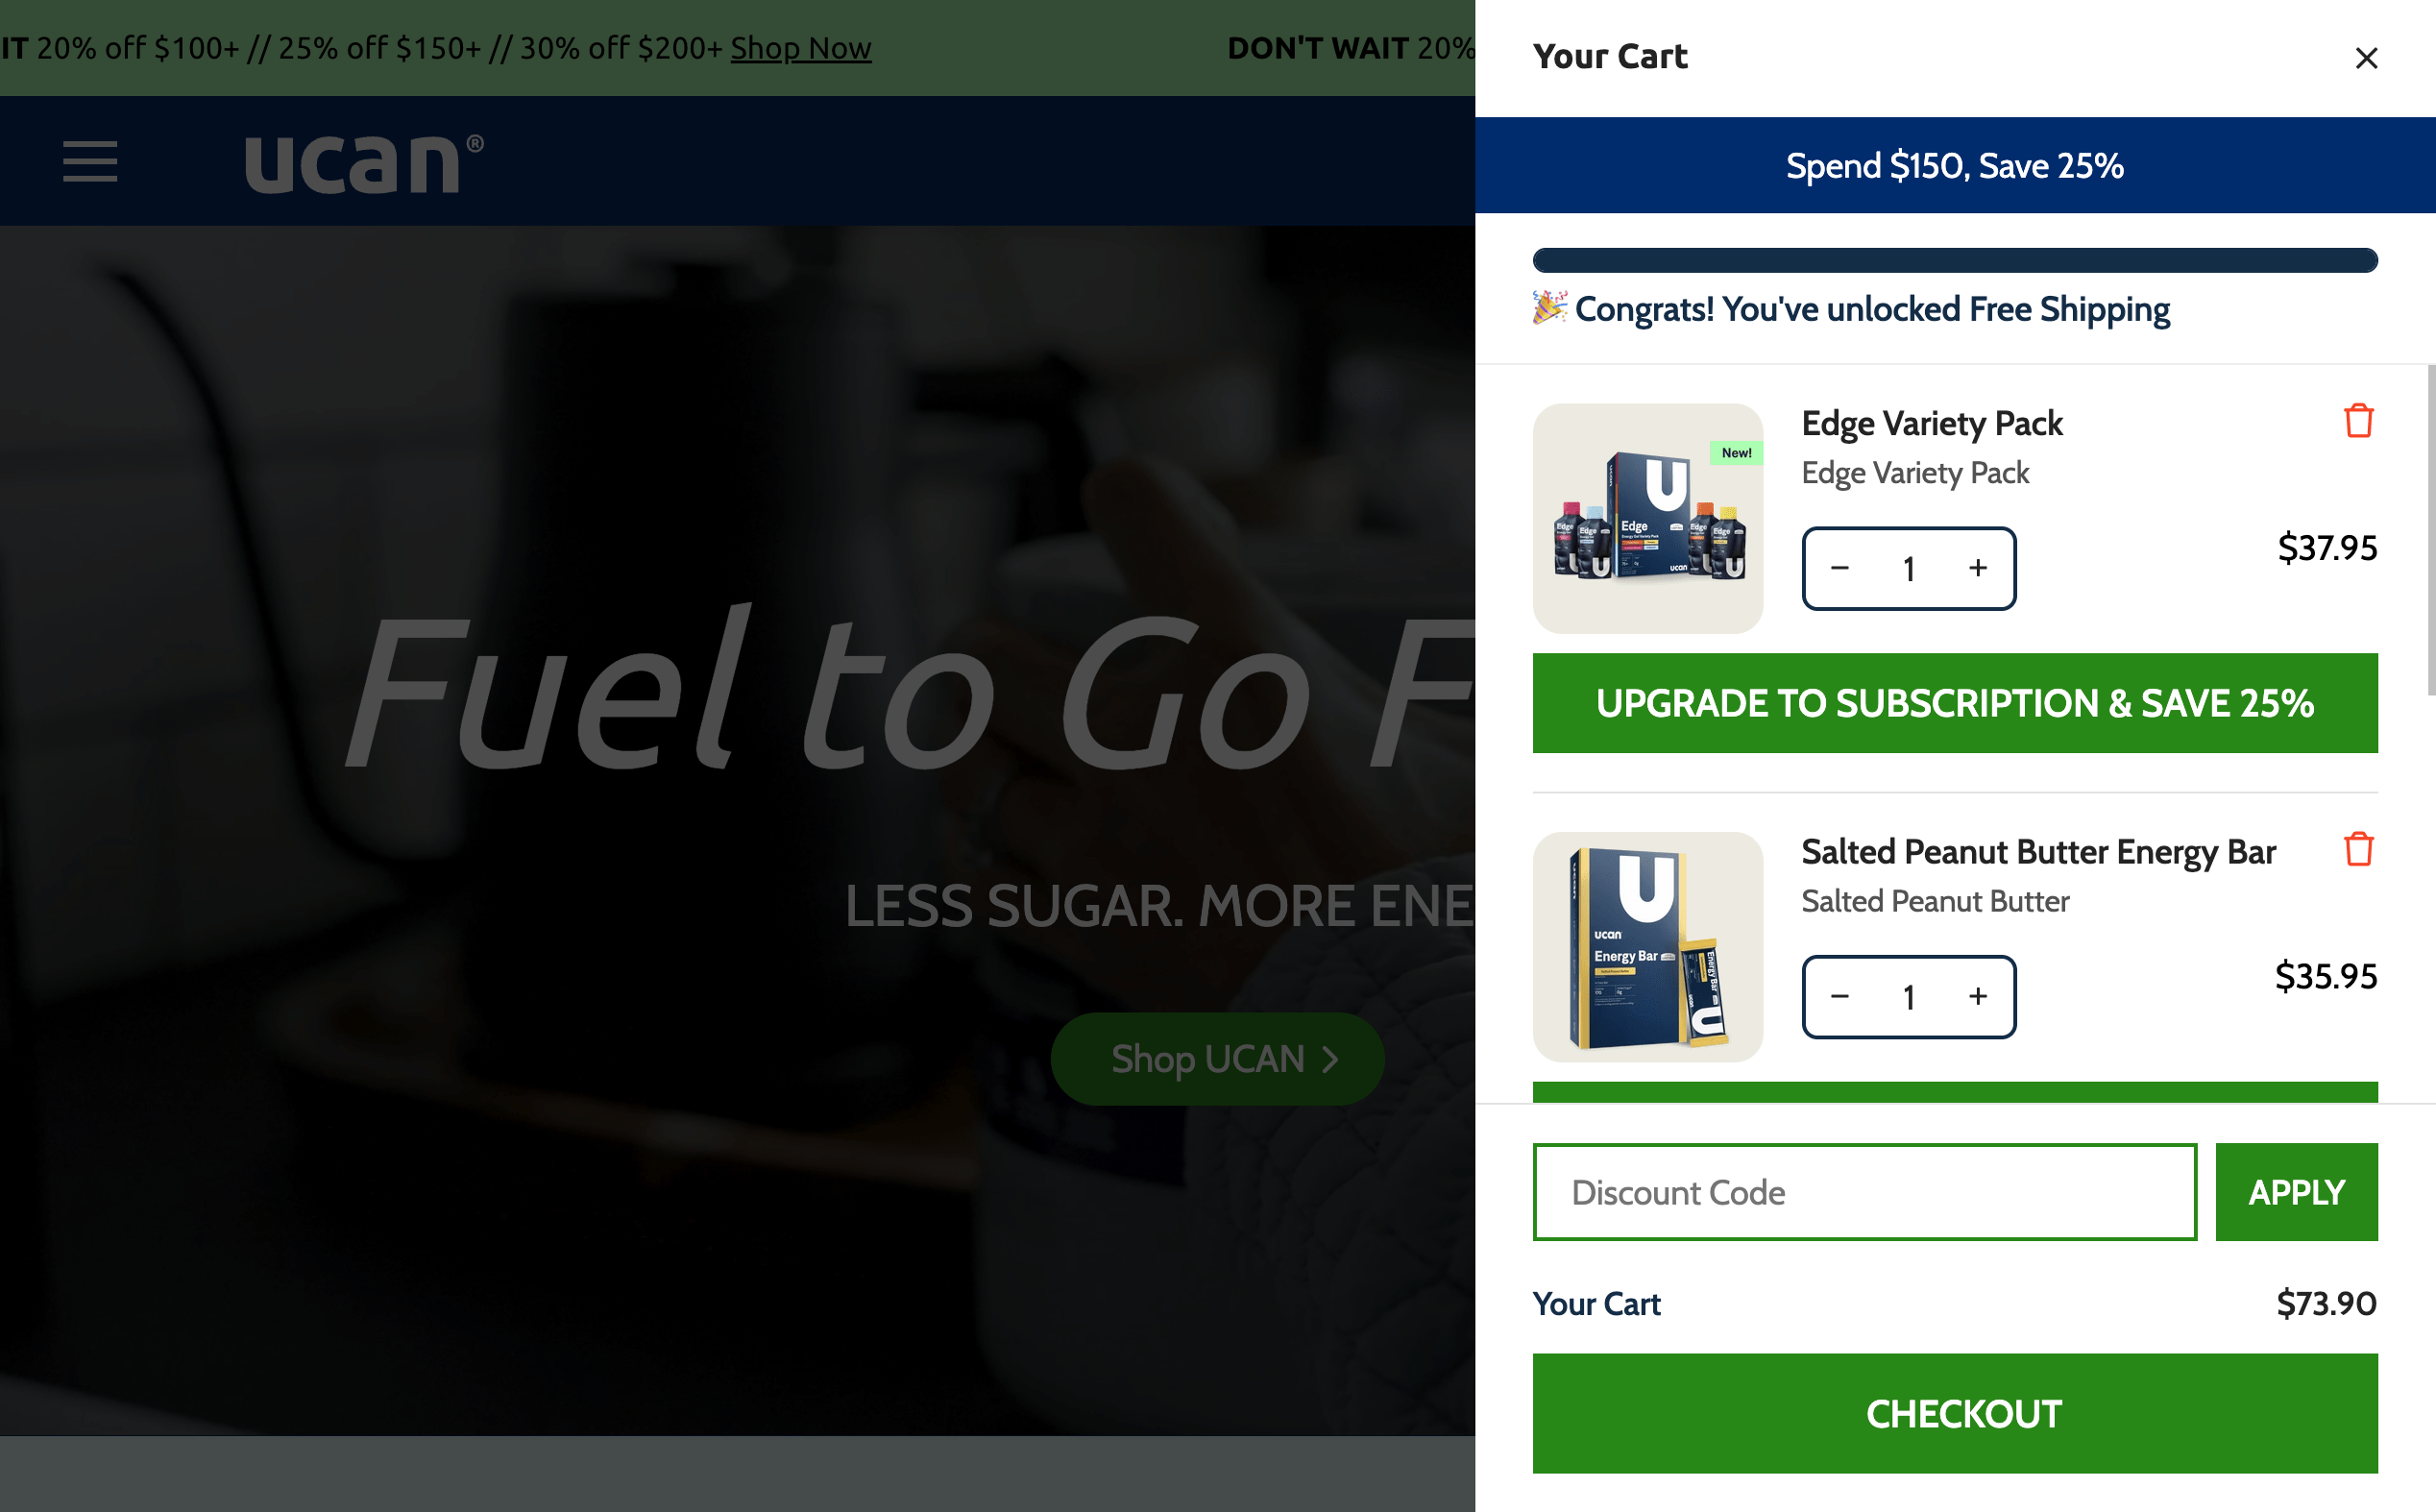Select the Discount Code input field
2436x1512 pixels.
tap(1864, 1191)
